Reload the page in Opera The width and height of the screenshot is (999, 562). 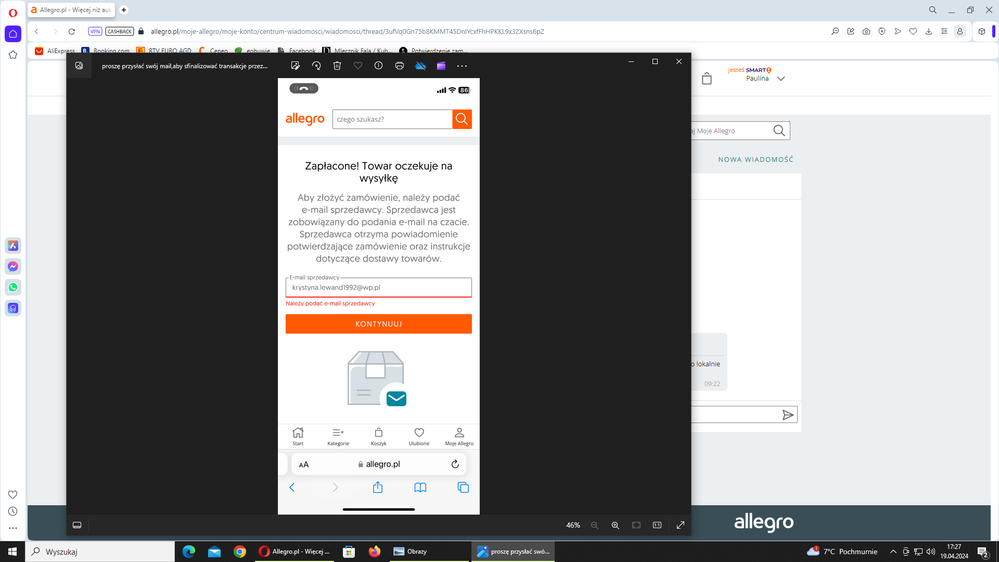[72, 31]
